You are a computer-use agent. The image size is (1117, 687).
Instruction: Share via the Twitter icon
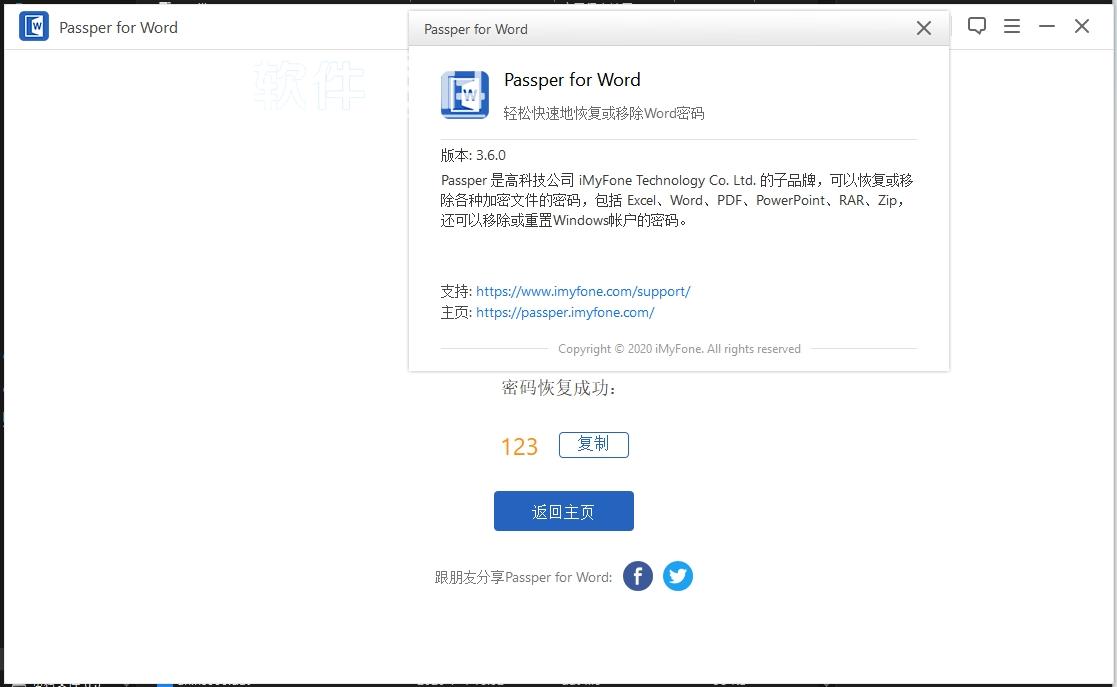click(678, 576)
